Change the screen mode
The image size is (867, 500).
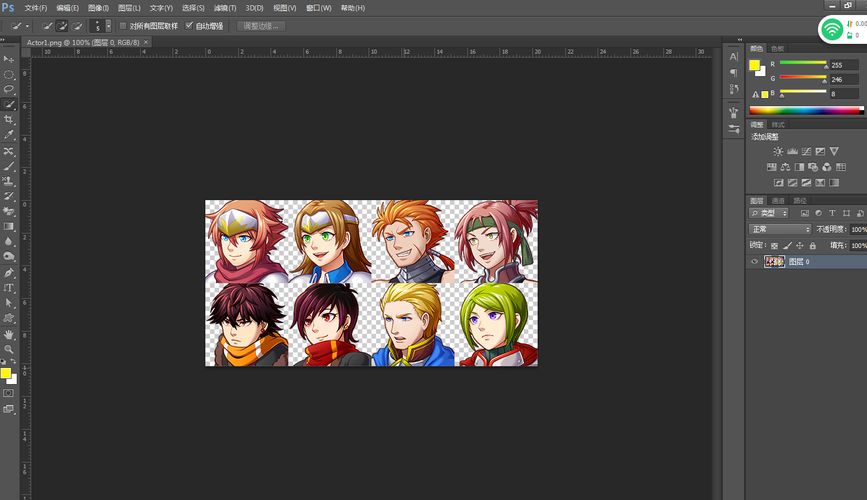[x=8, y=409]
